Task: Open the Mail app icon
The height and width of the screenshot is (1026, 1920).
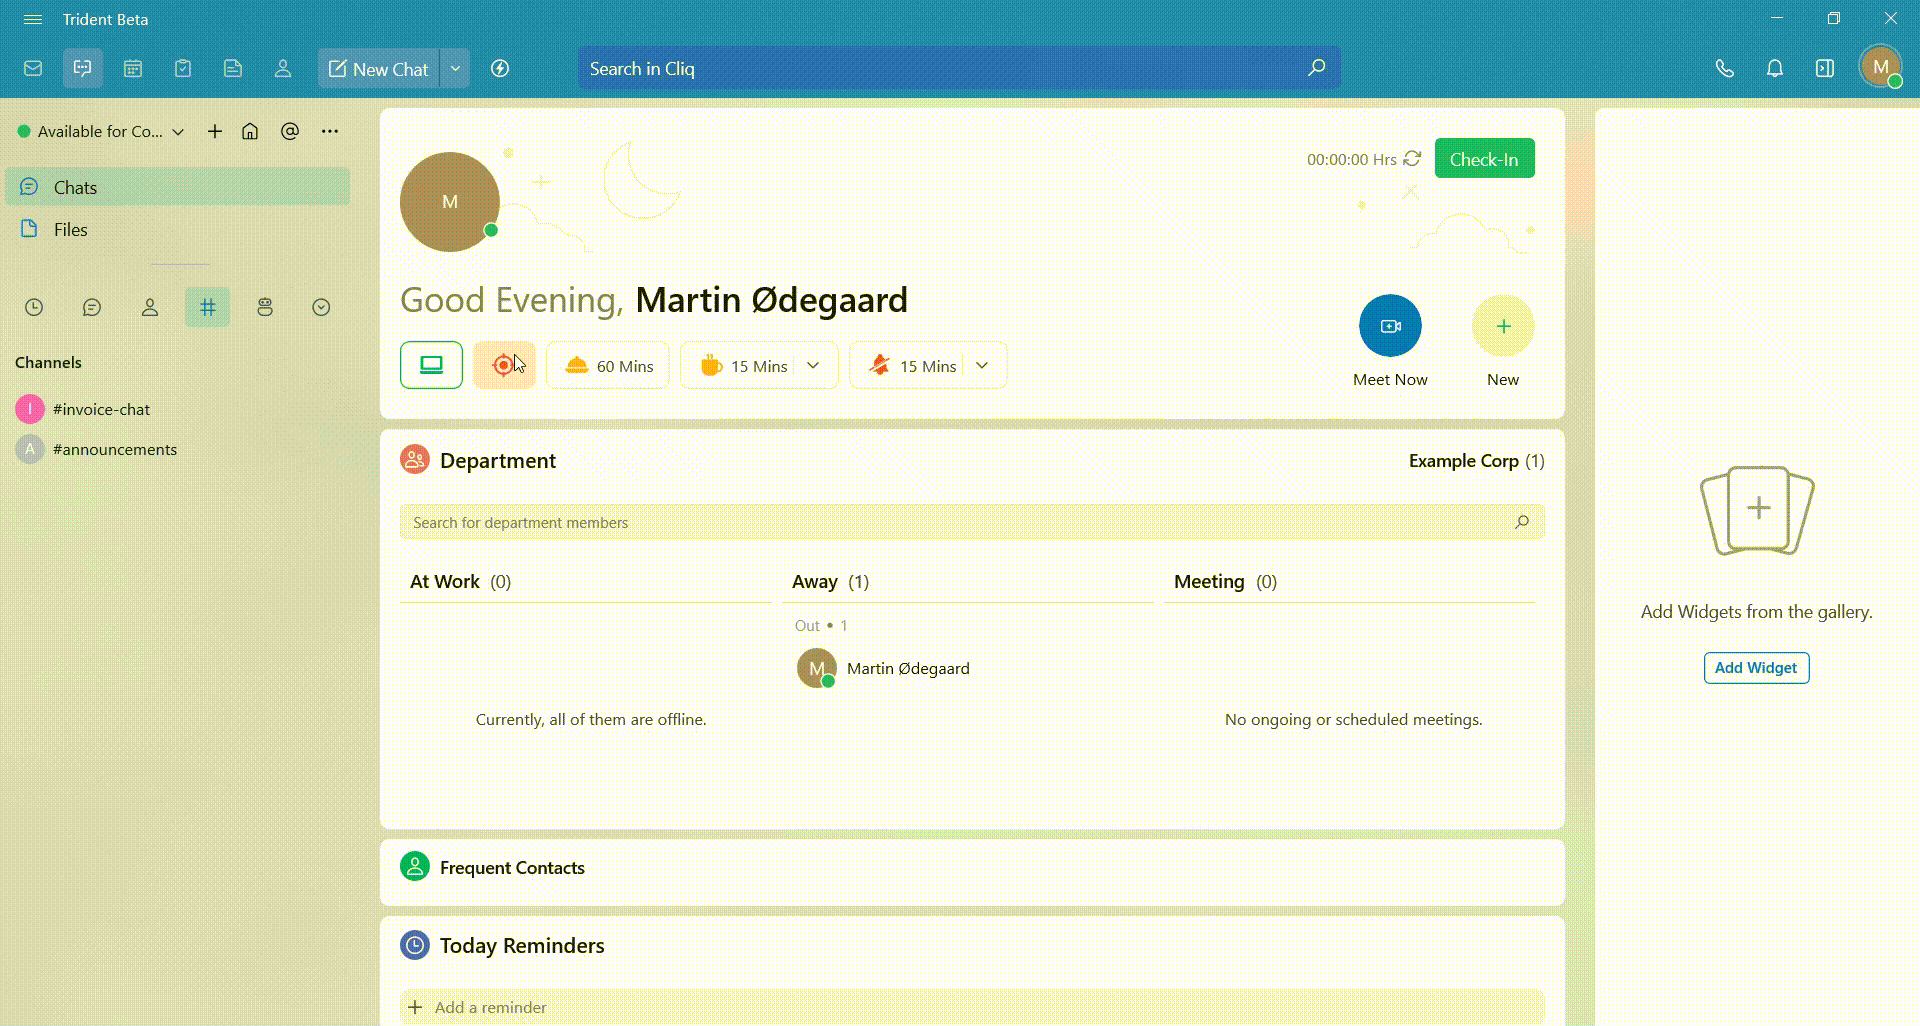Action: coord(33,69)
